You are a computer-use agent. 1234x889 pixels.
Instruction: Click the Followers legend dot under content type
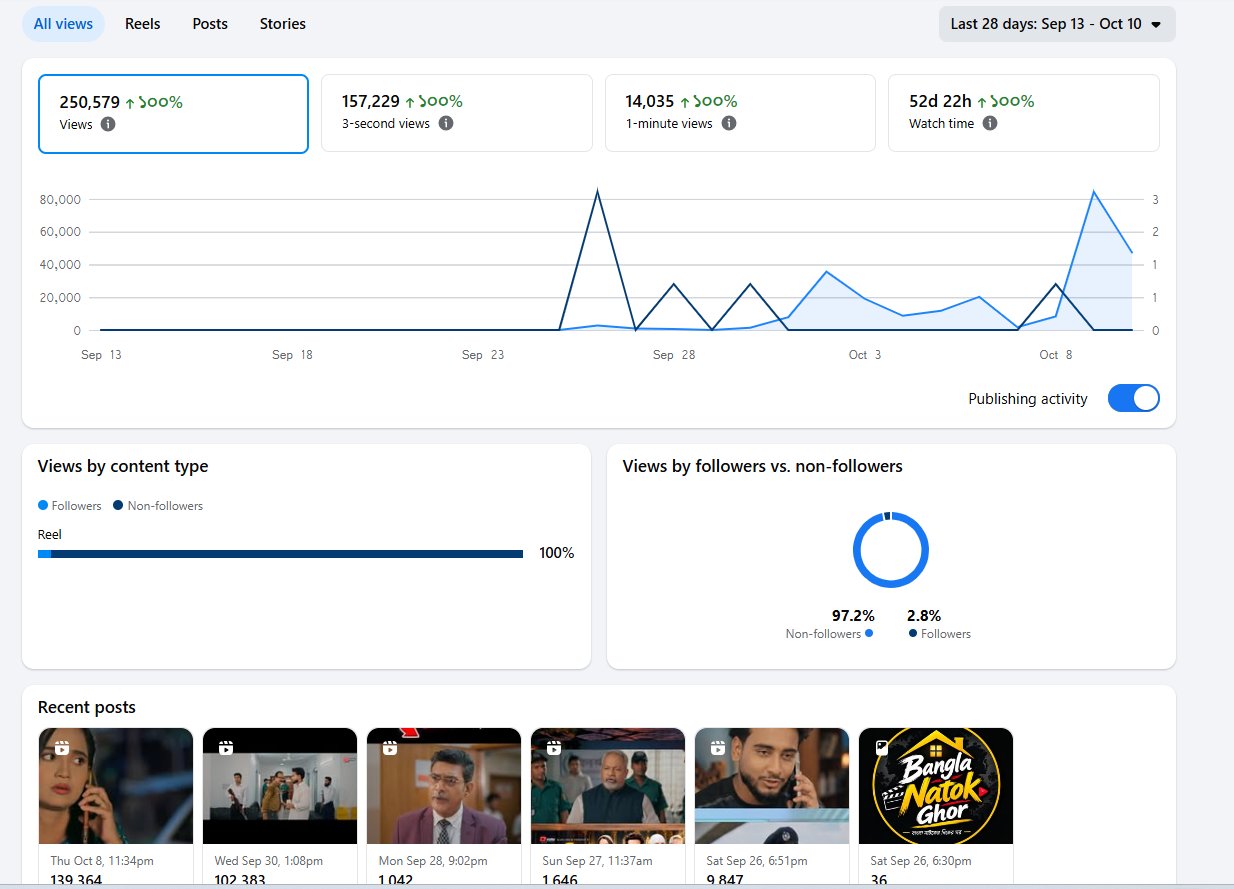click(x=43, y=505)
